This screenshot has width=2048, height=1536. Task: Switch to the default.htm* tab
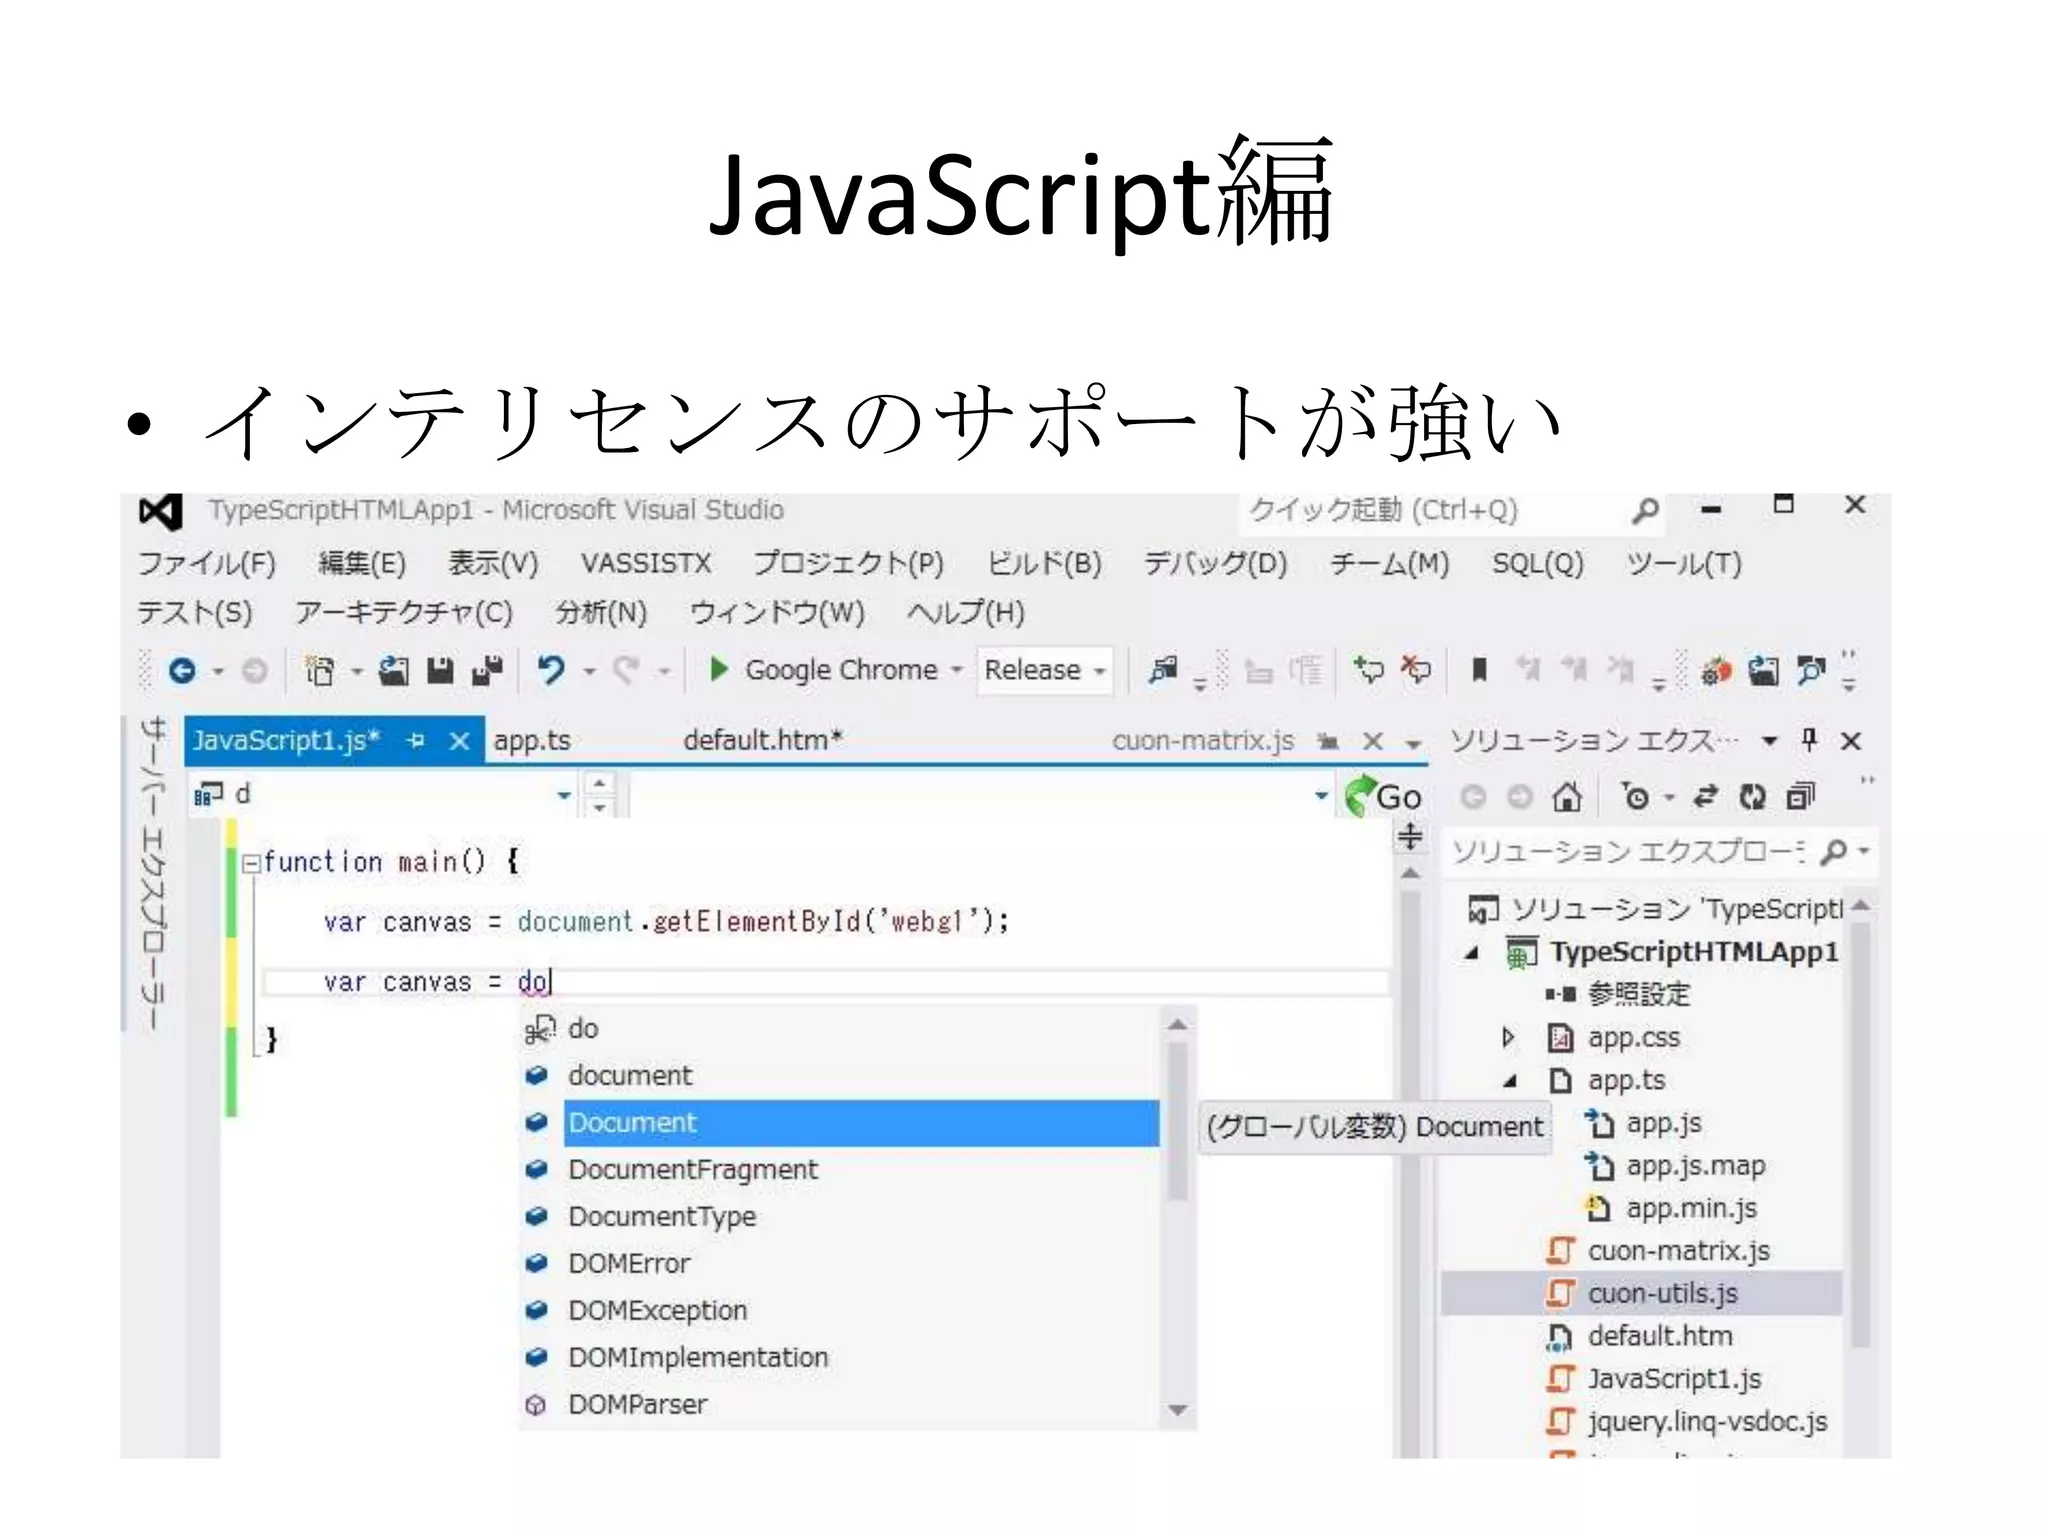coord(763,741)
